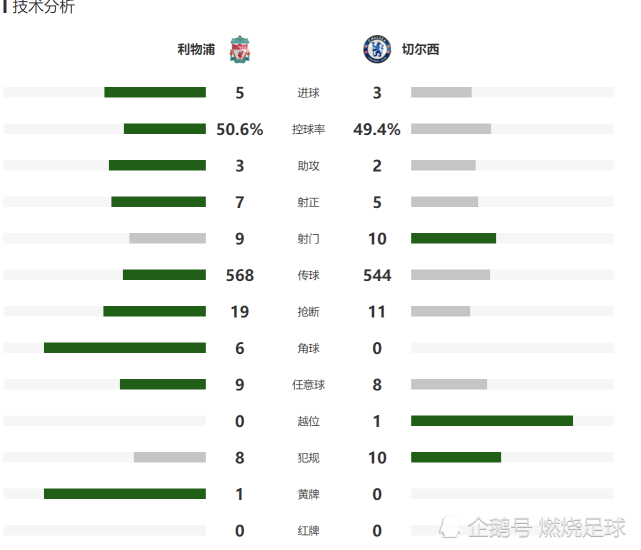Image resolution: width=641 pixels, height=550 pixels.
Task: Click the penguin logo watermark icon
Action: pyautogui.click(x=453, y=526)
